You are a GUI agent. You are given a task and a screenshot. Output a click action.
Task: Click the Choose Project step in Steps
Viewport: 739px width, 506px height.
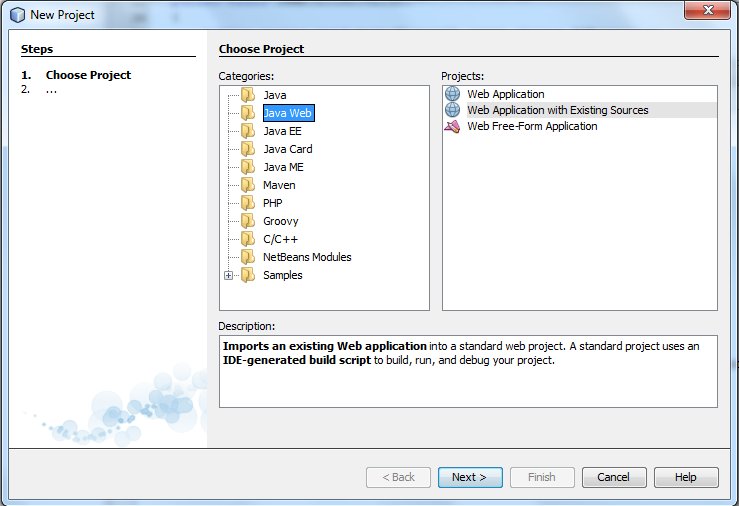[x=88, y=75]
